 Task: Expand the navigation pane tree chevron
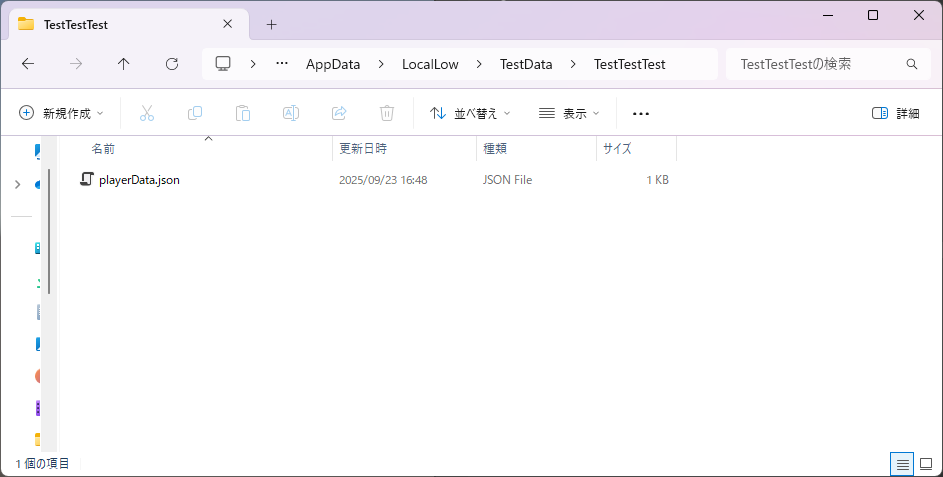point(17,185)
